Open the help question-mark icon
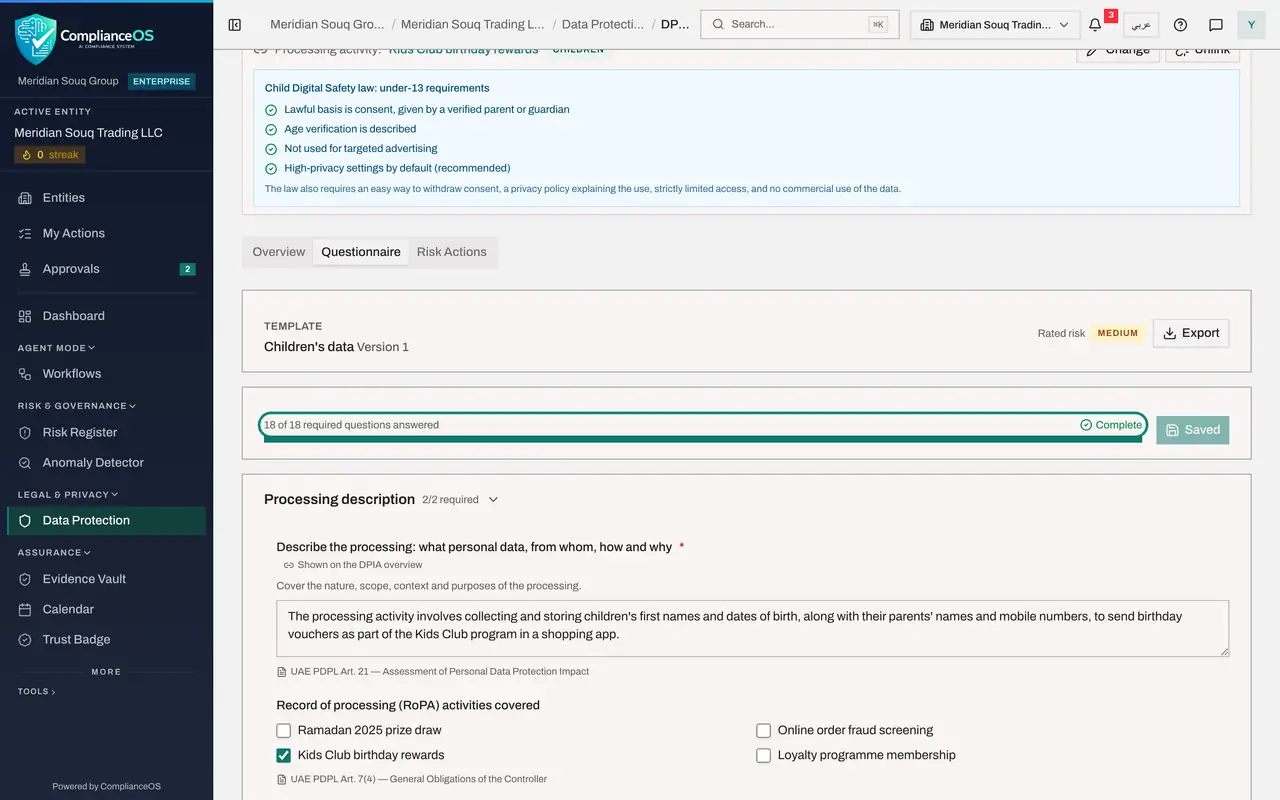This screenshot has width=1280, height=800. [x=1180, y=24]
